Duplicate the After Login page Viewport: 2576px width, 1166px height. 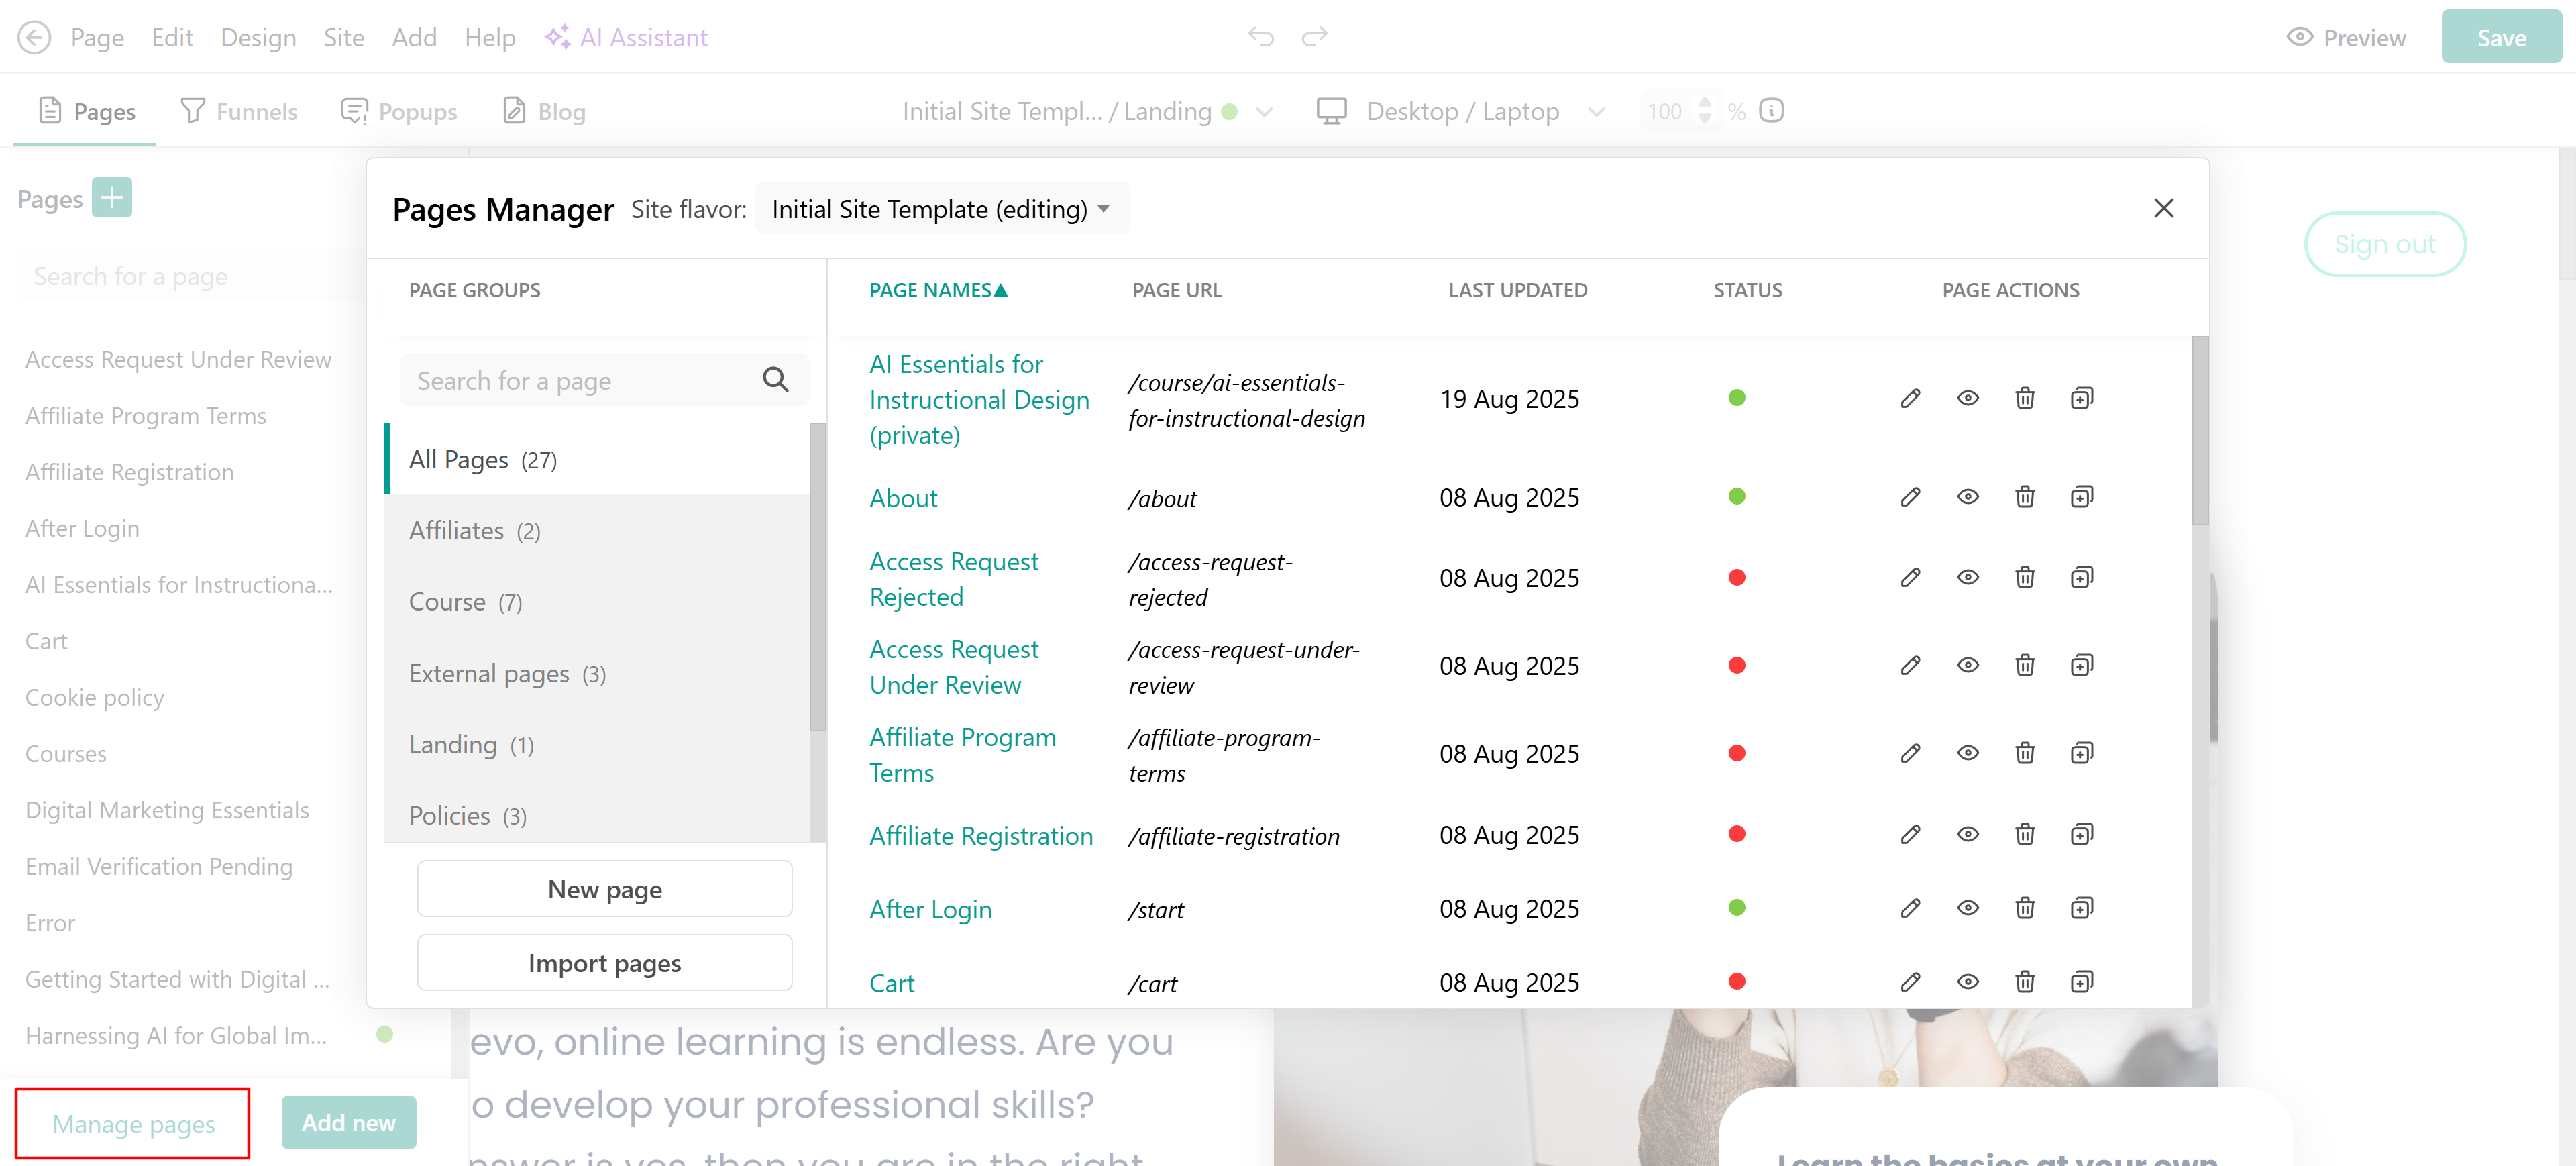(x=2081, y=908)
